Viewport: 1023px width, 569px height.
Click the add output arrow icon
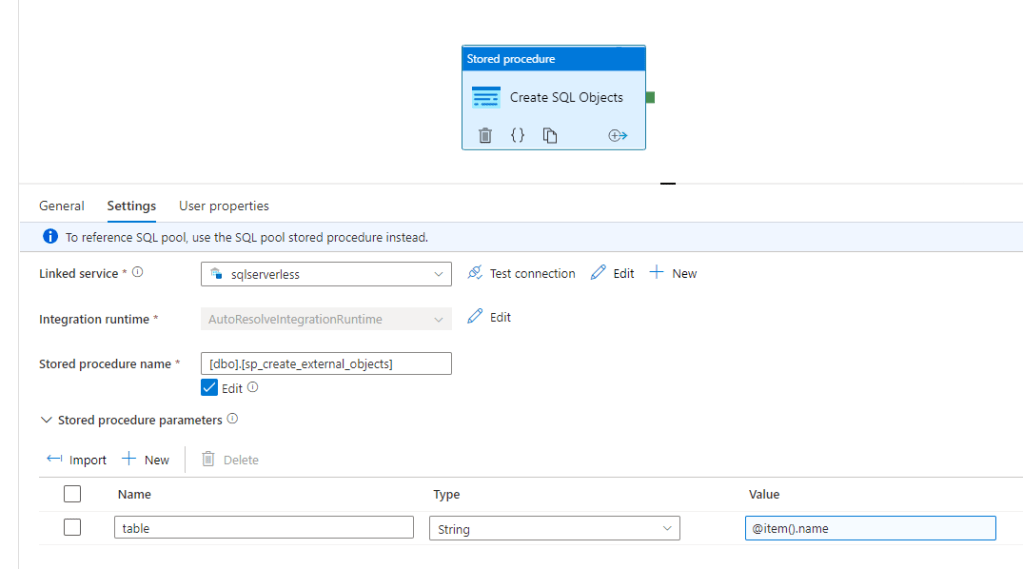click(617, 135)
